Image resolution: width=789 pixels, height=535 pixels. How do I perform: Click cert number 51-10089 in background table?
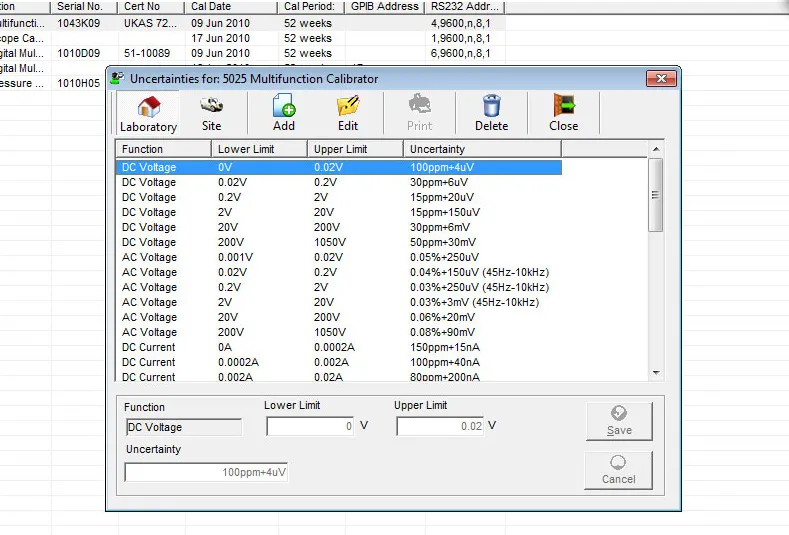point(147,53)
